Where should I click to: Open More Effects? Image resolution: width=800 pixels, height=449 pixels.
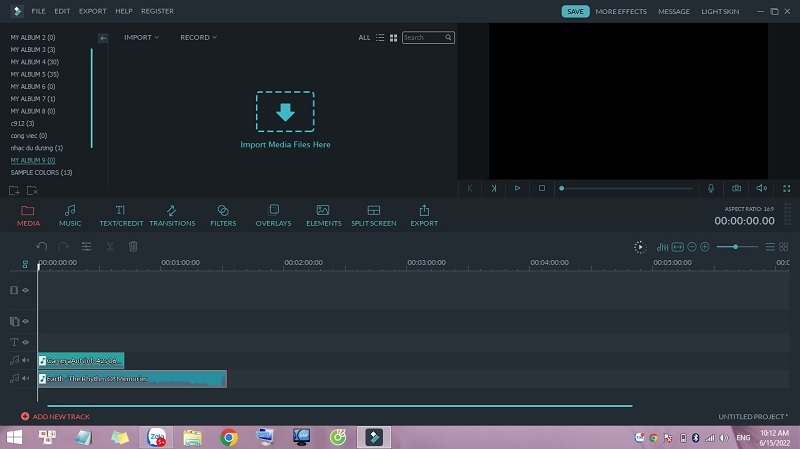click(x=621, y=11)
